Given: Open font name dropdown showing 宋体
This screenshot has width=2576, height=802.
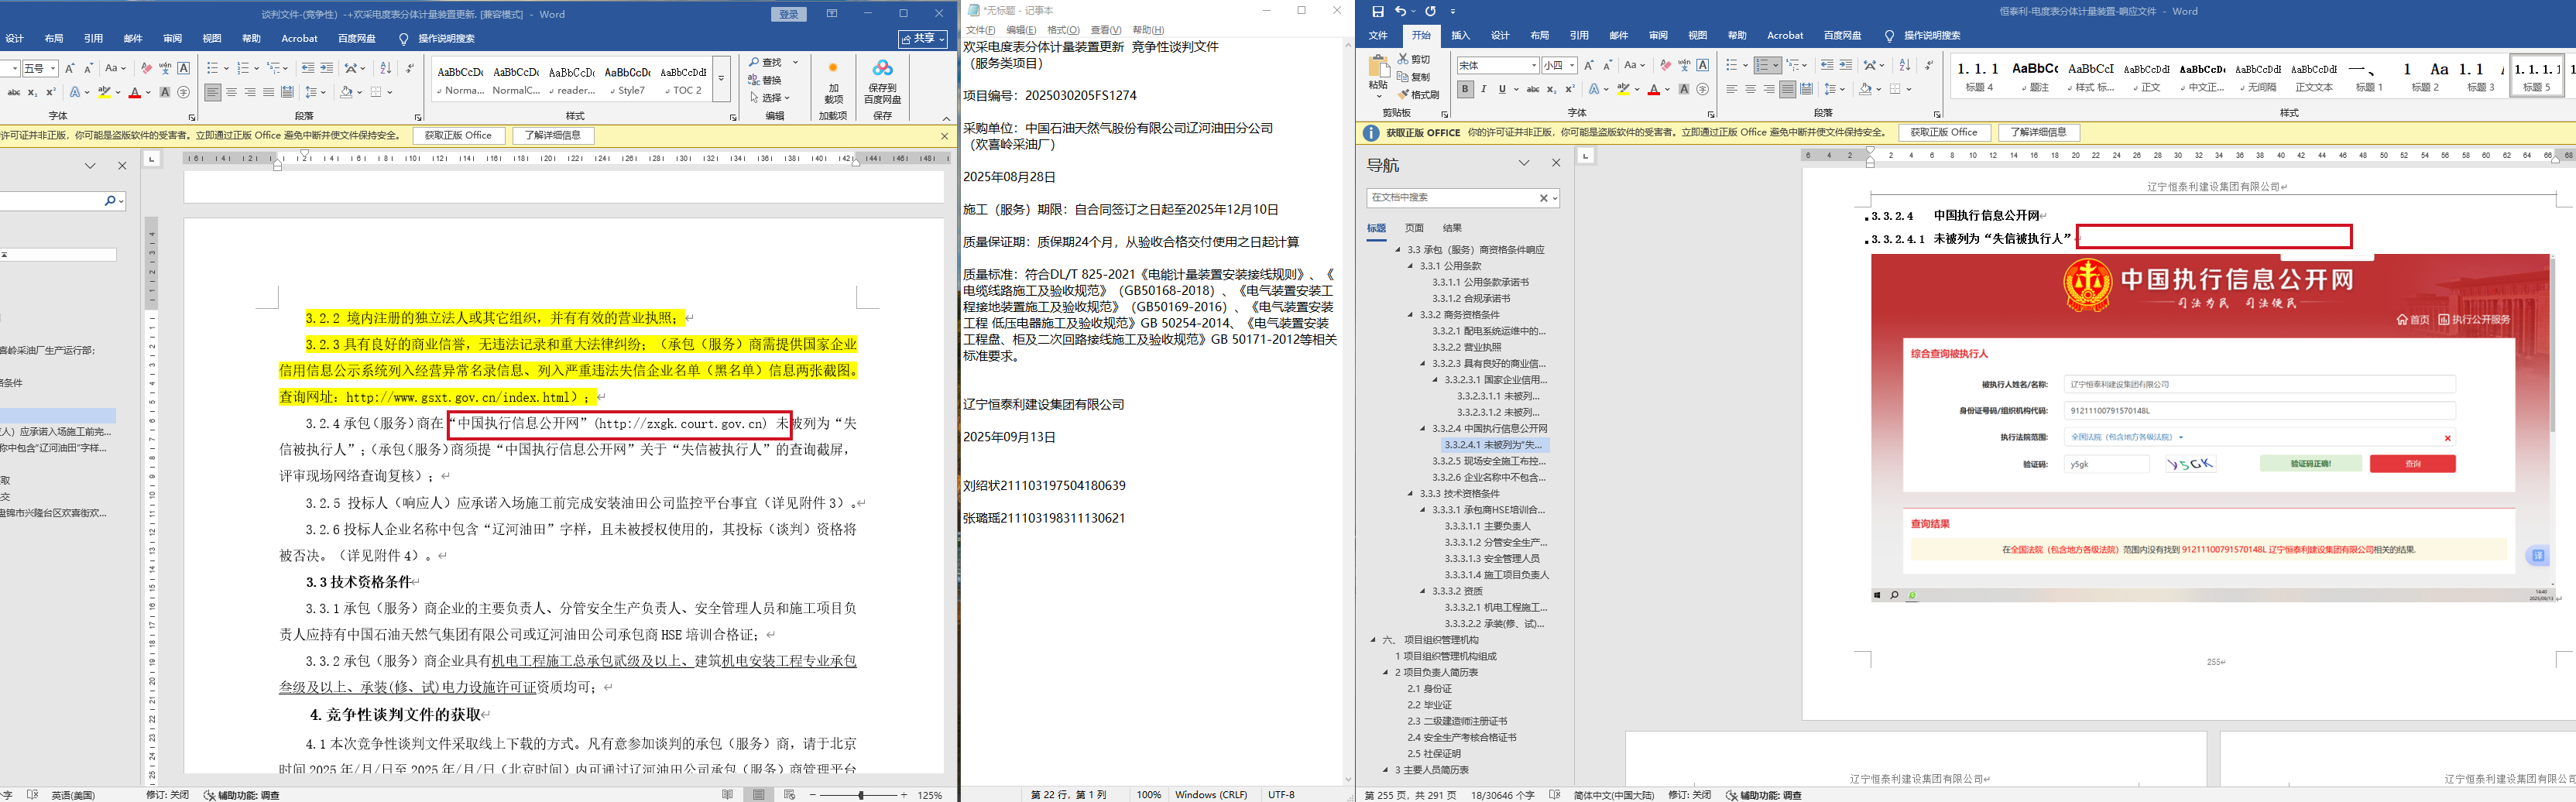Looking at the screenshot, I should [1534, 66].
